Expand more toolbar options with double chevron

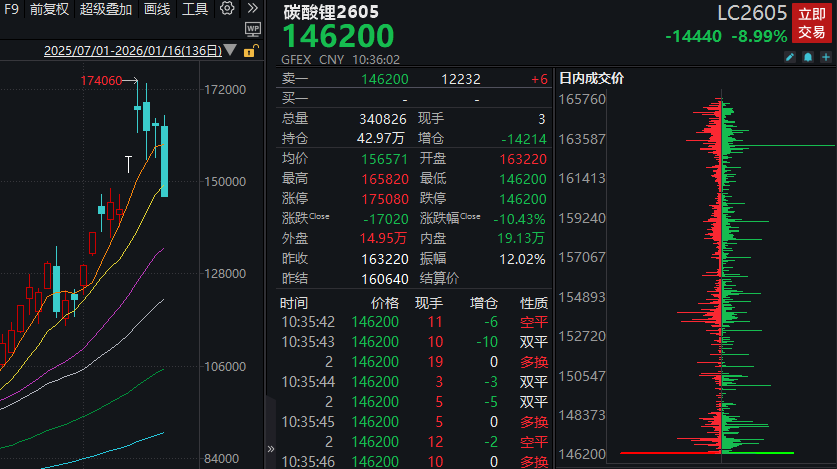tap(253, 9)
